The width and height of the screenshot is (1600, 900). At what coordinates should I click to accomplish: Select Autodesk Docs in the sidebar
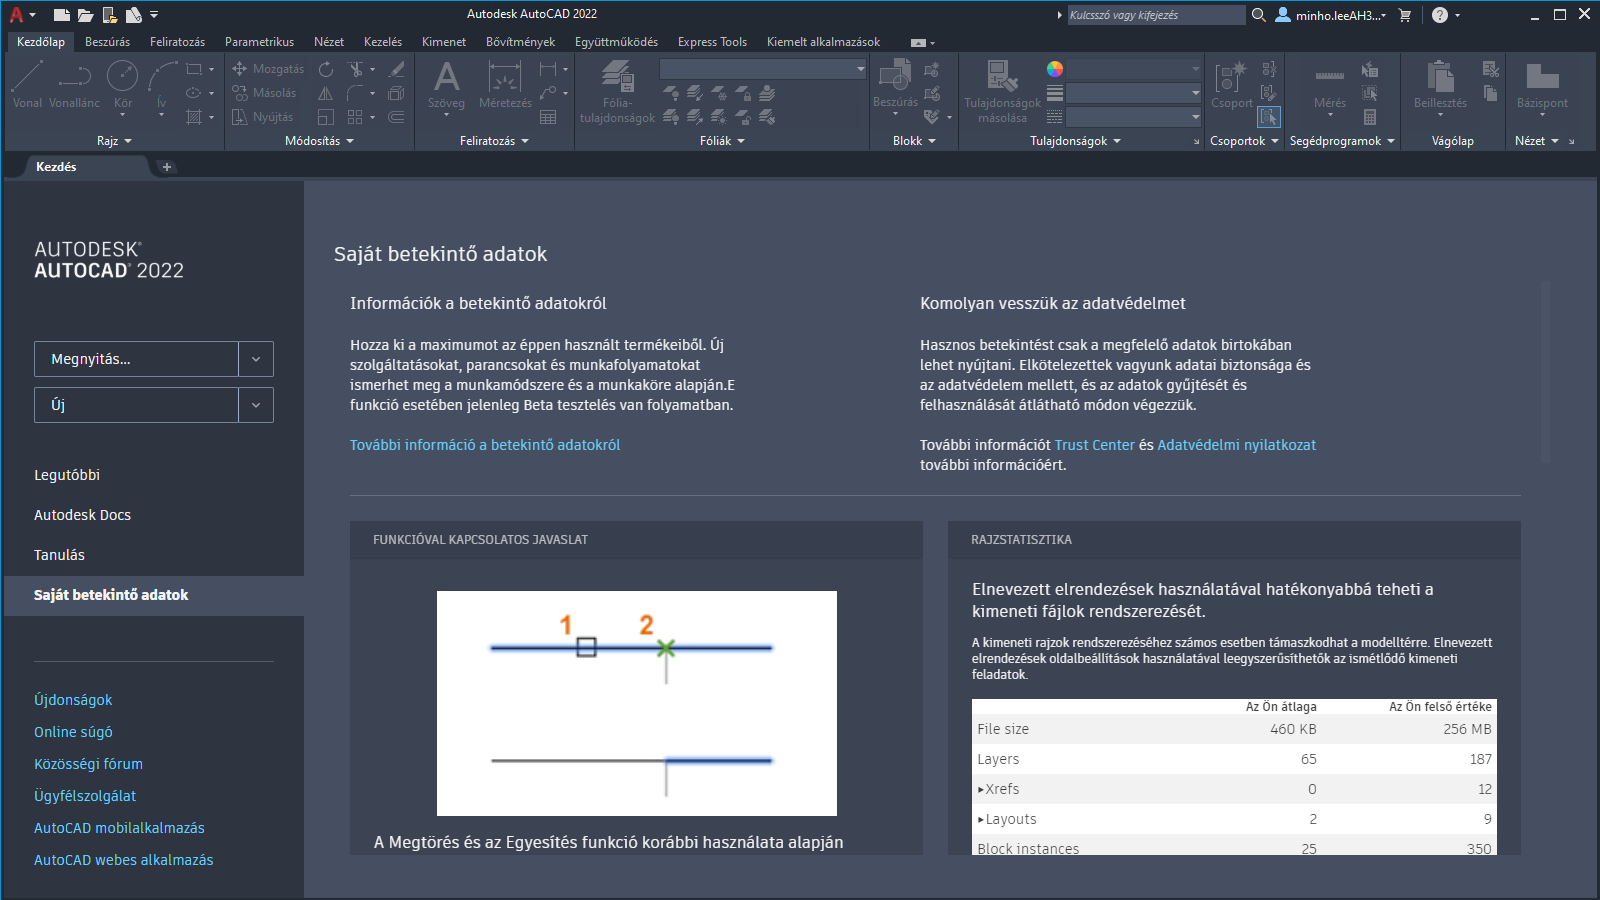[82, 515]
